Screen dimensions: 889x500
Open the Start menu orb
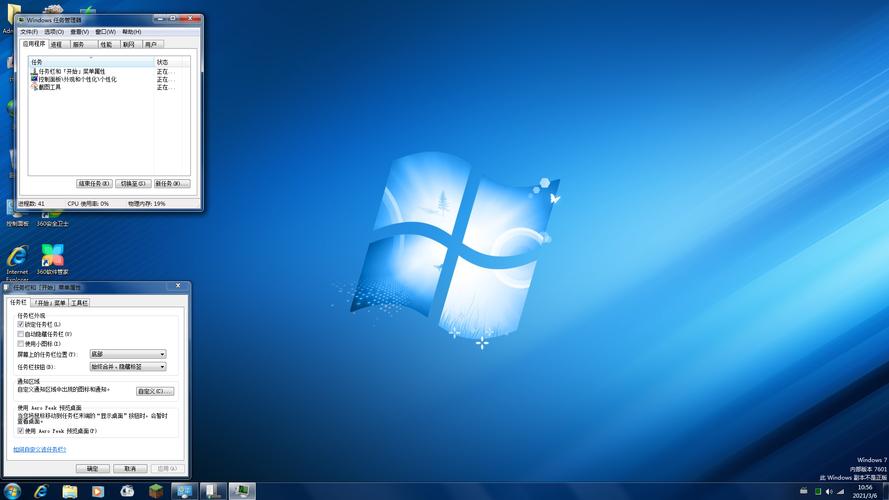coord(12,491)
